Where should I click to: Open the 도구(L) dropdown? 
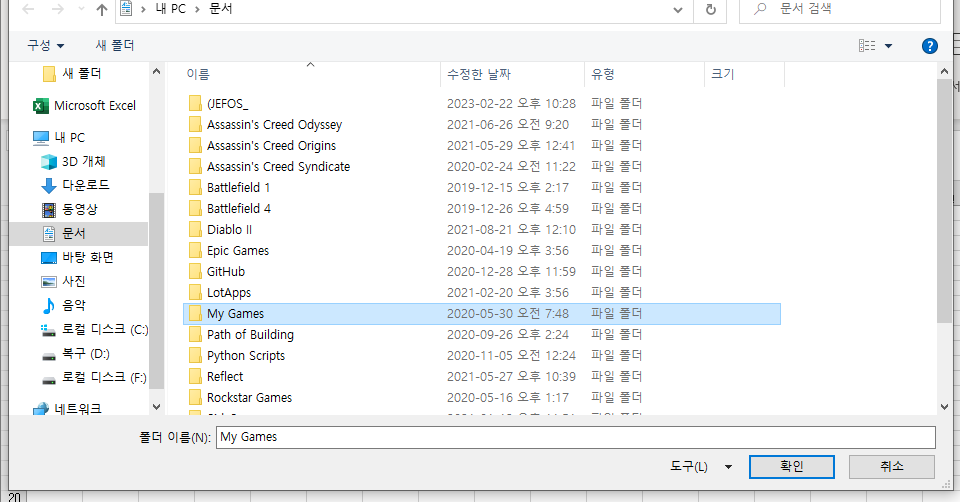pos(700,466)
